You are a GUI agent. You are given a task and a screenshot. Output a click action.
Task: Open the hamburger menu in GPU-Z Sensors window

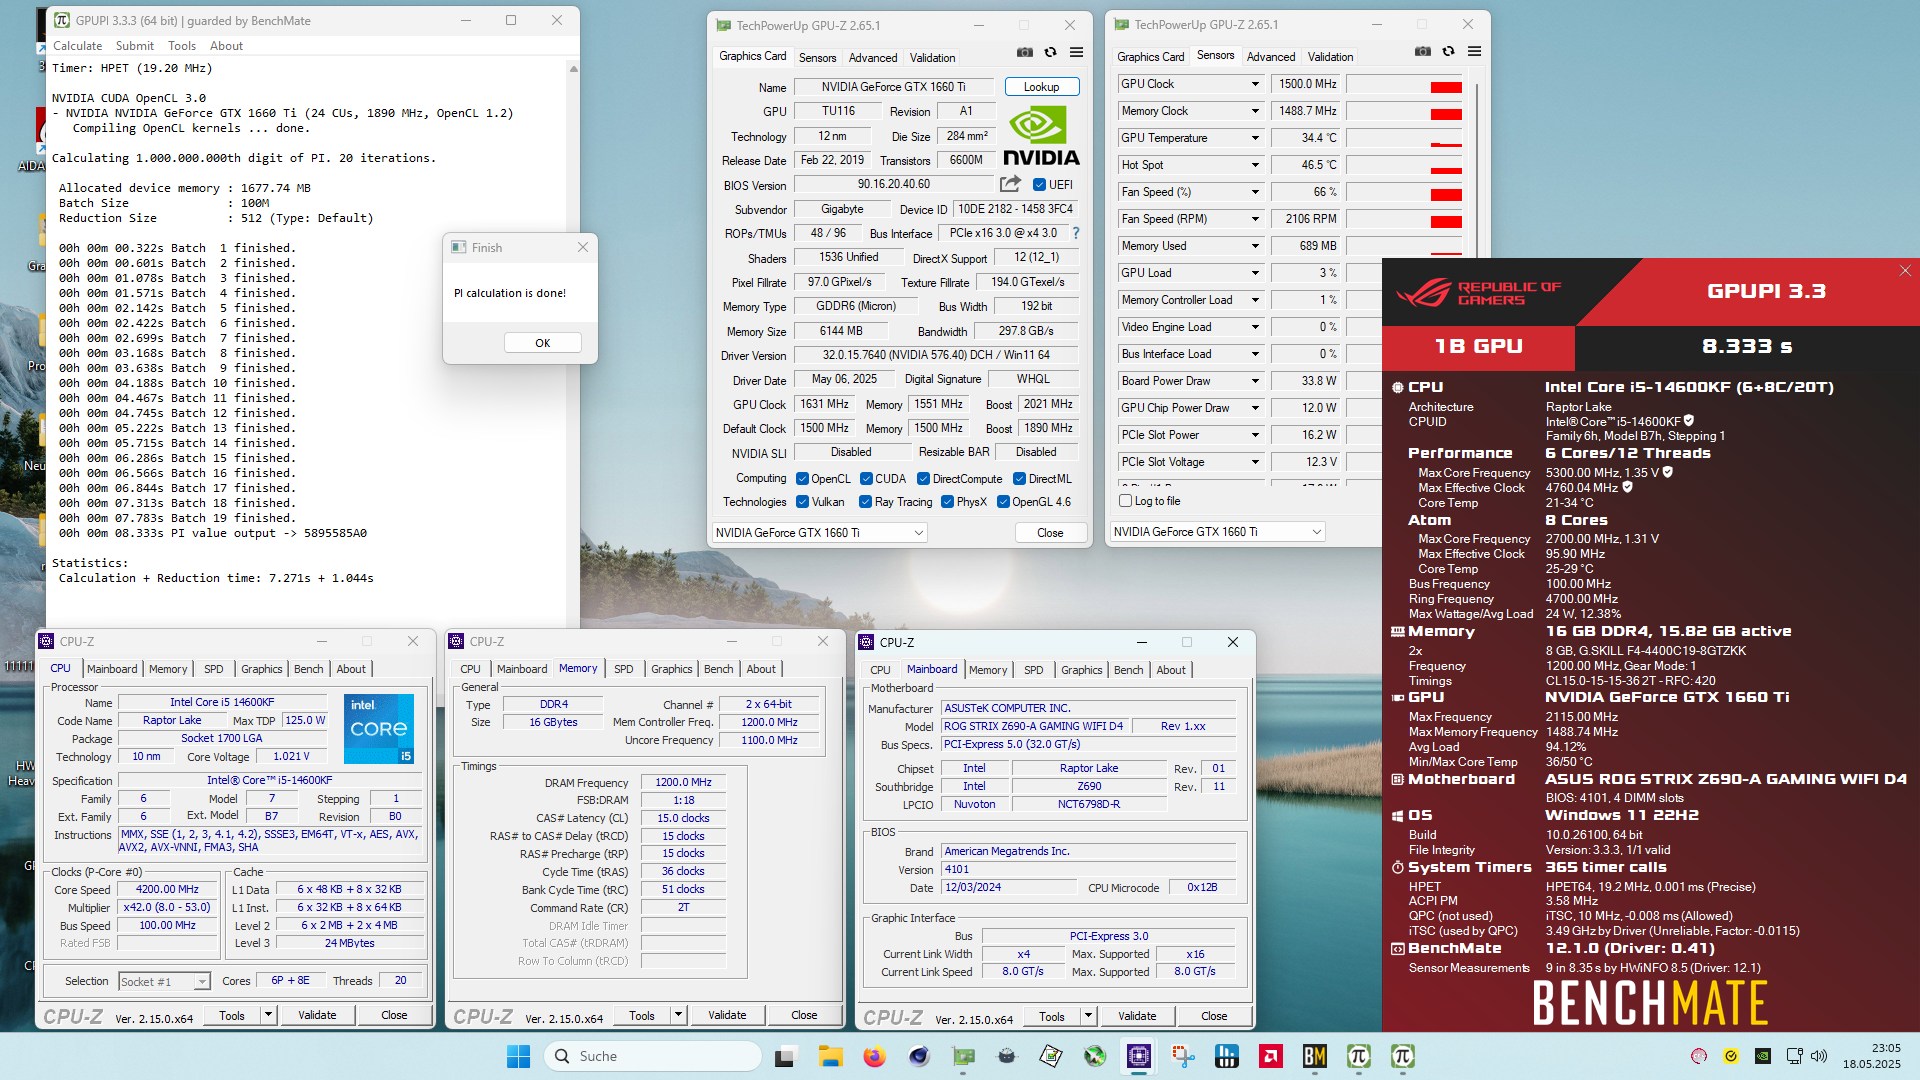[1474, 51]
